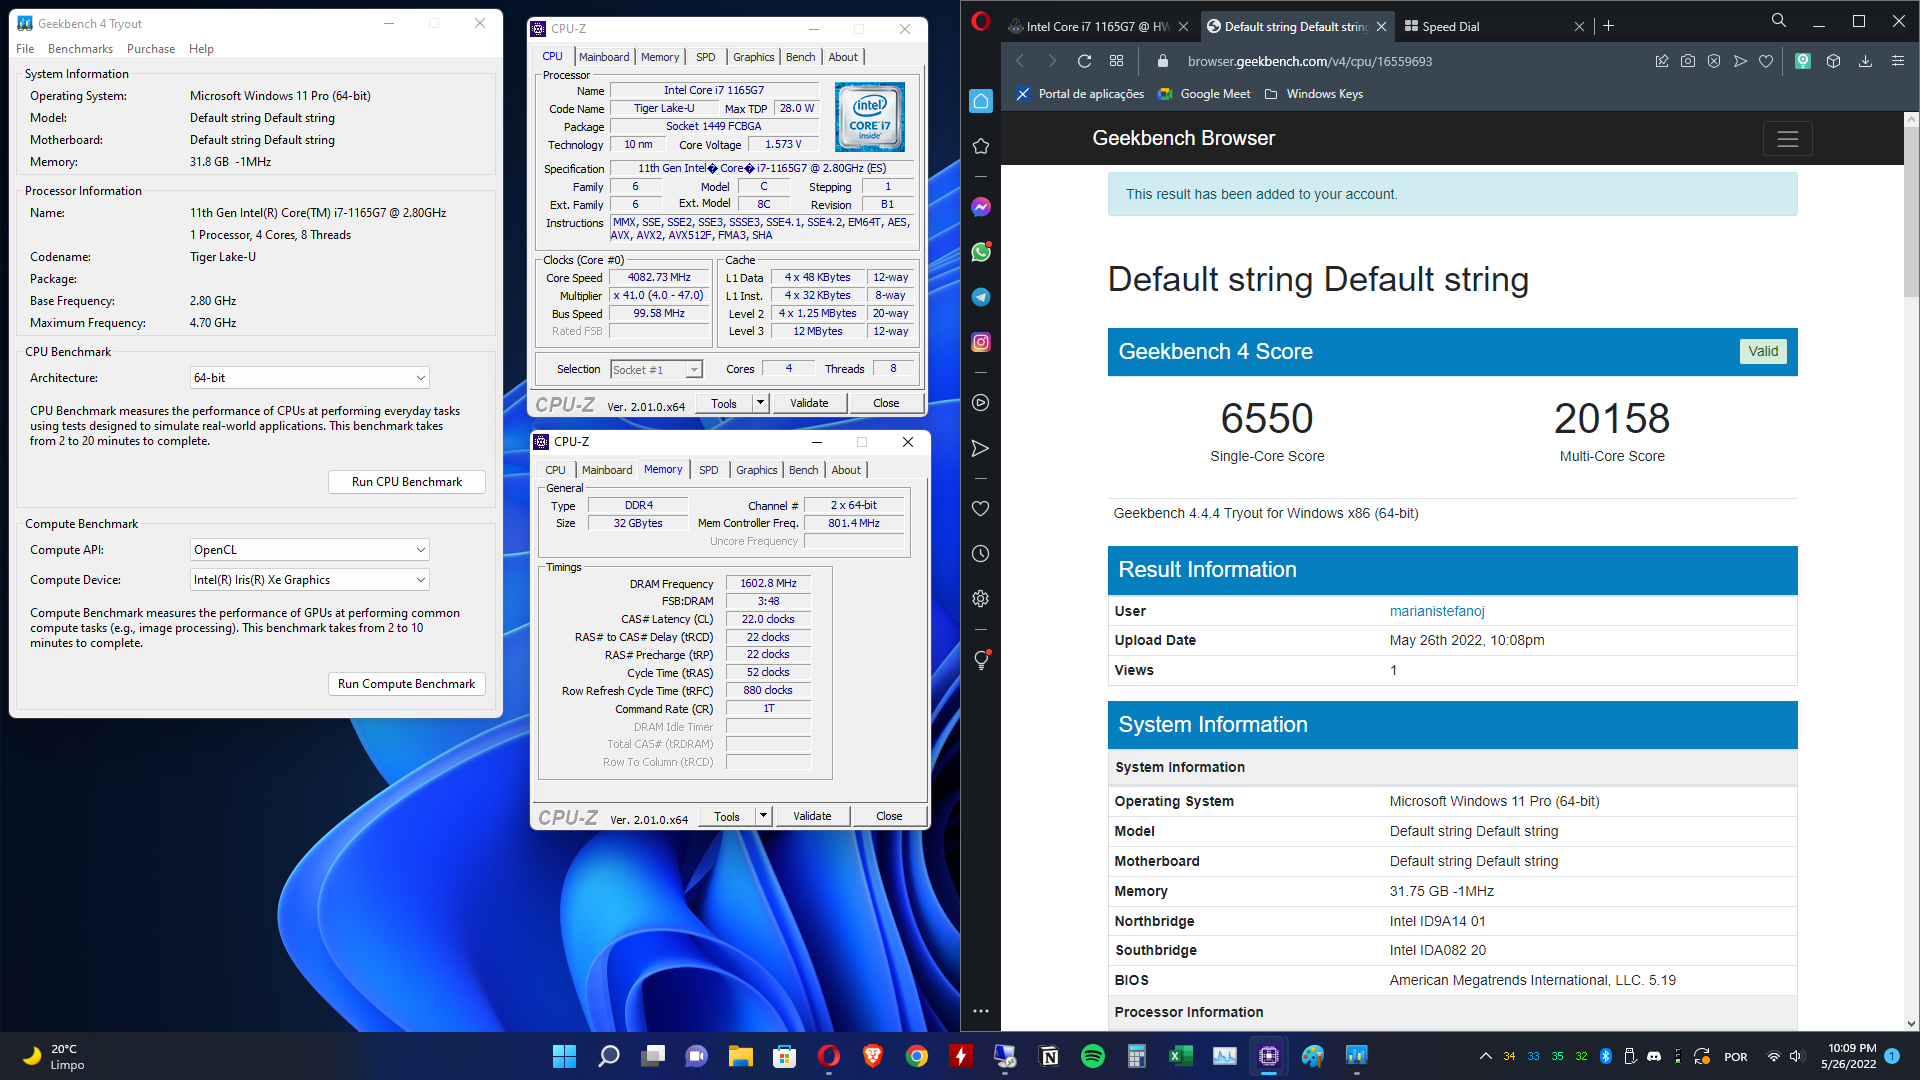1920x1080 pixels.
Task: Open Geekbench Browser hamburger menu
Action: pyautogui.click(x=1787, y=139)
